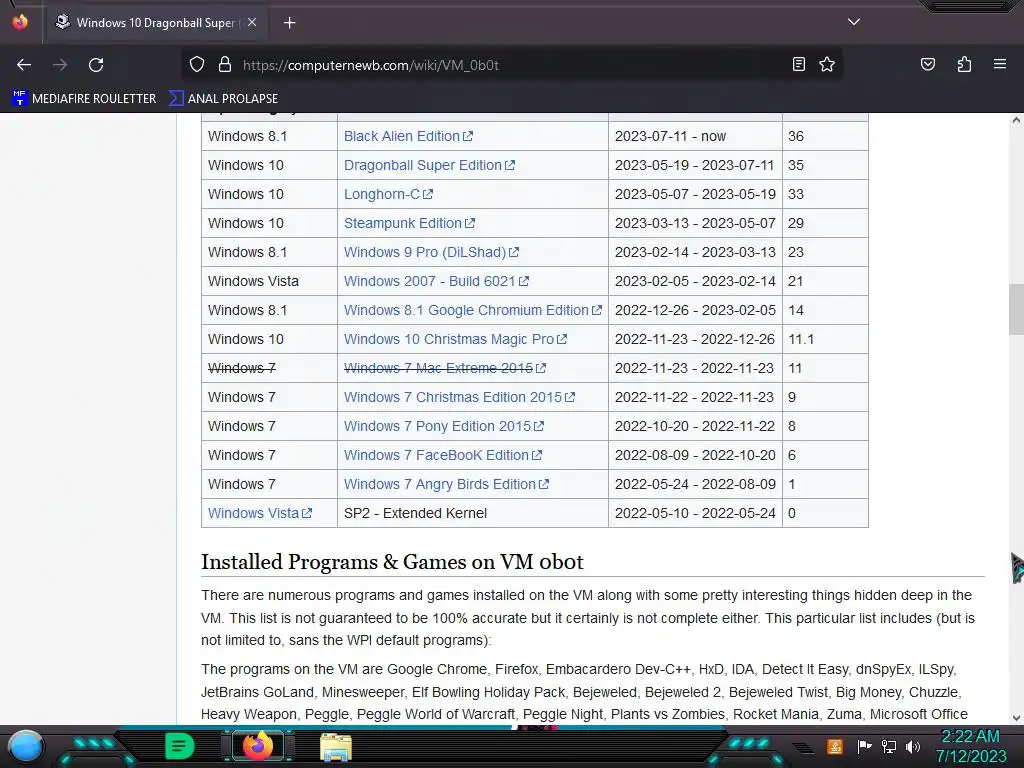
Task: Open Windows 2007 - Build 6021 link
Action: (436, 281)
